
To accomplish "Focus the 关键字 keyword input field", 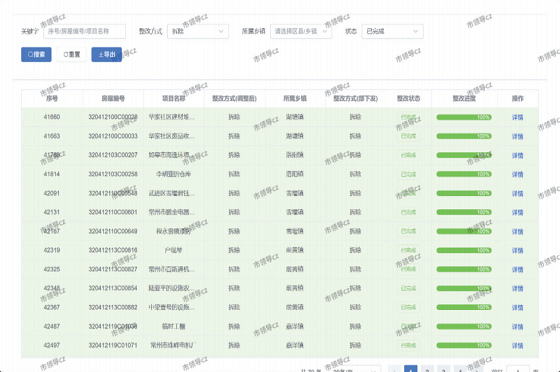I will click(85, 31).
